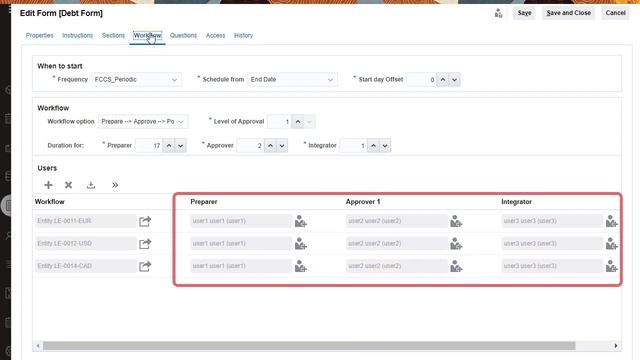Open the export icon for Entity LE-0011-EUR
This screenshot has height=360, width=640.
145,221
